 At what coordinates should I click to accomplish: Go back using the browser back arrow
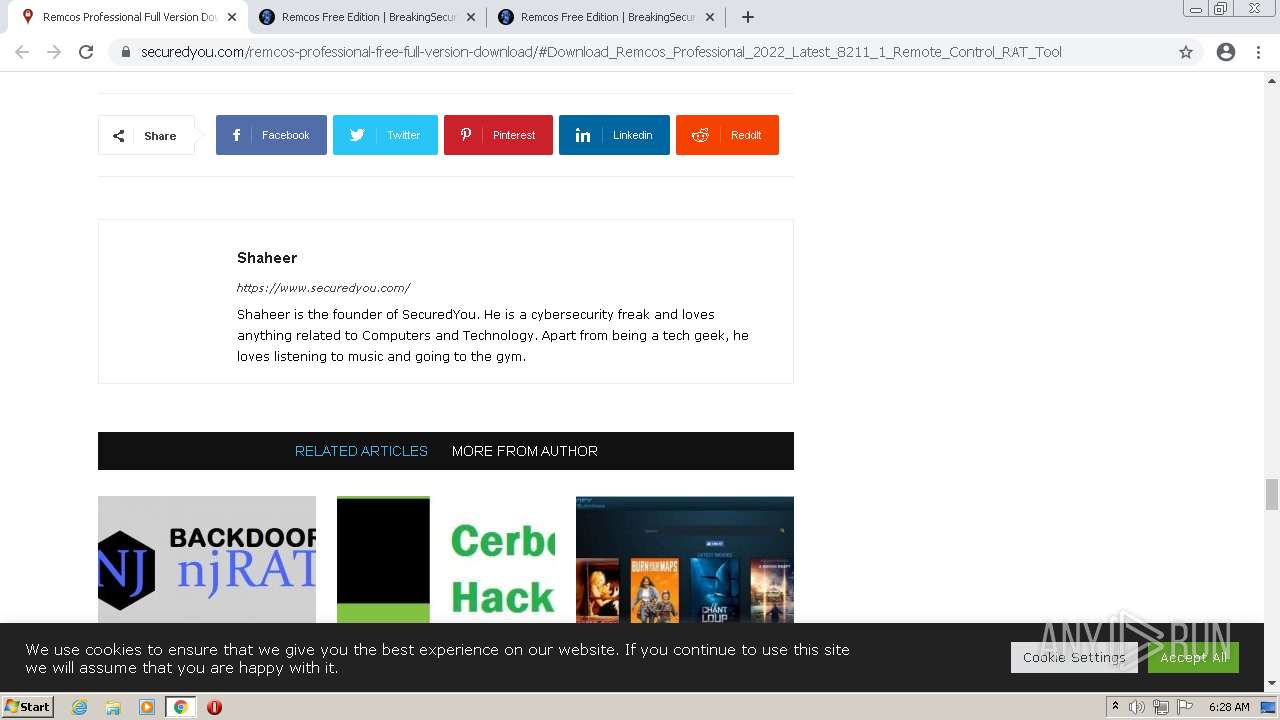22,52
